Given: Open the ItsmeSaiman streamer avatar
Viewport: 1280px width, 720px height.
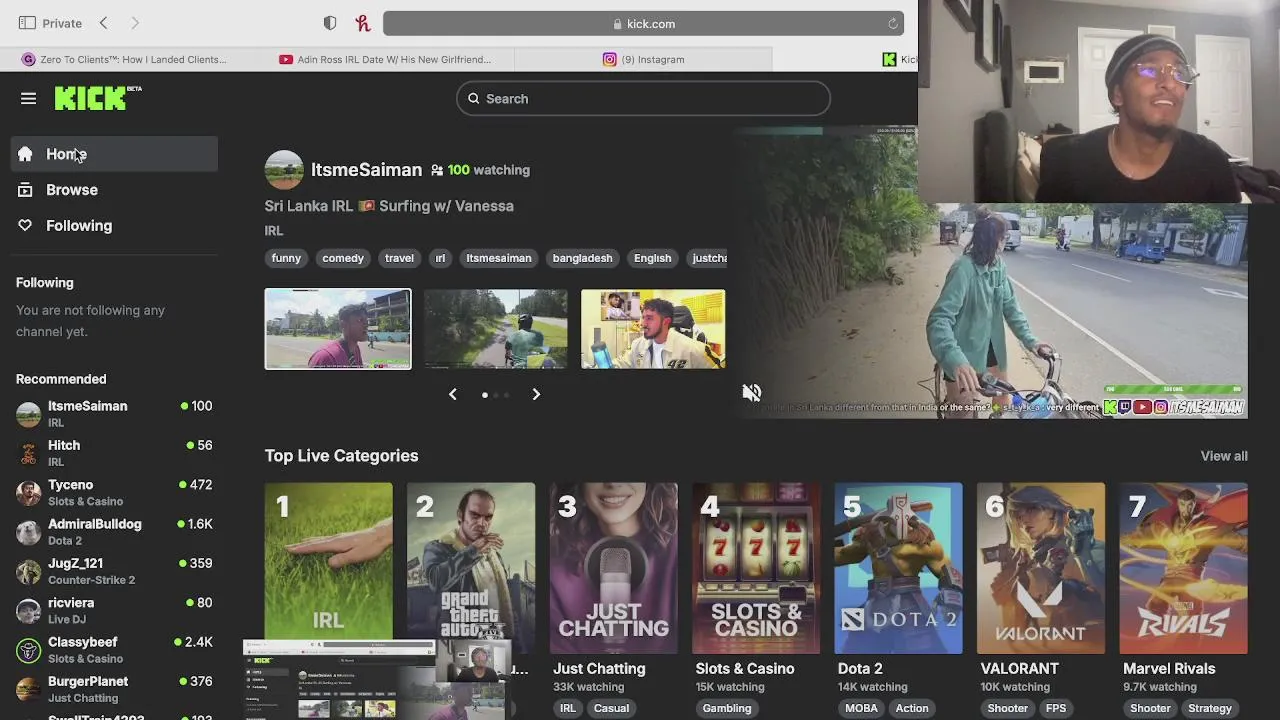Looking at the screenshot, I should 284,170.
